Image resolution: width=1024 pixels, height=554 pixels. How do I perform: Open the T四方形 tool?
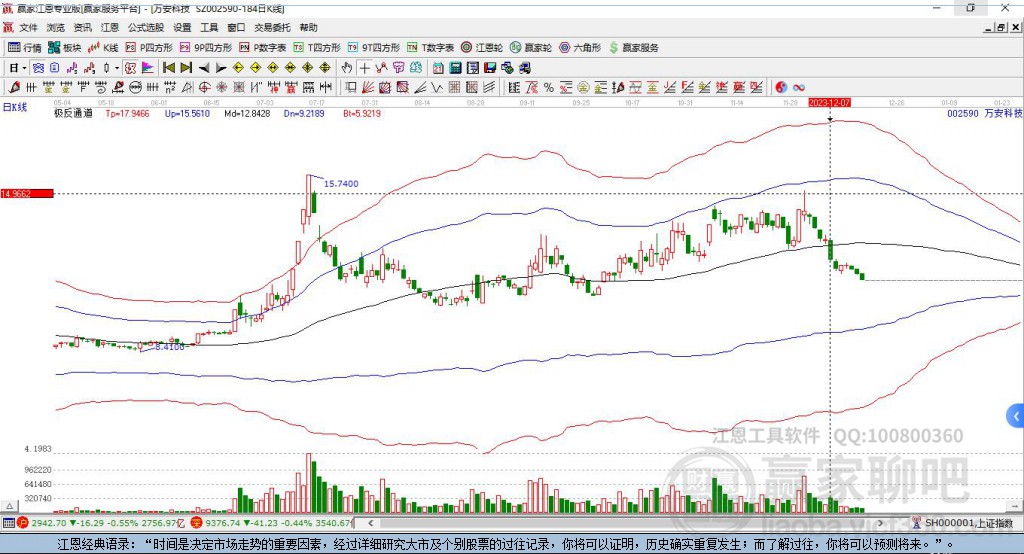[317, 48]
